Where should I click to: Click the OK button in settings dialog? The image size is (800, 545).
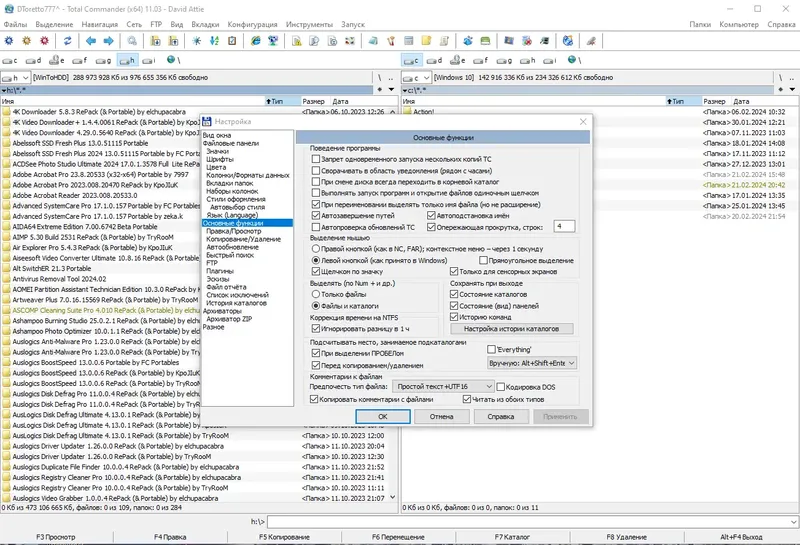[x=383, y=416]
